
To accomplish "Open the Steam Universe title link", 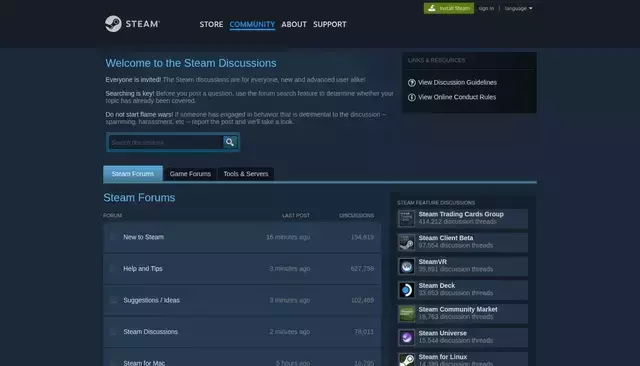I will [442, 333].
